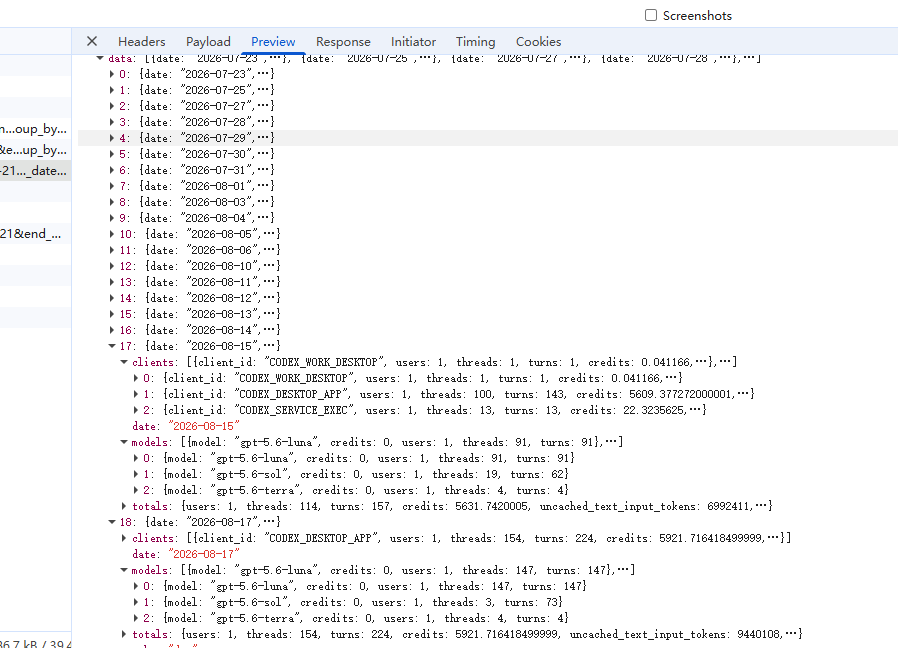Expand item 15 dated 2026-08-13
The width and height of the screenshot is (898, 648).
tap(112, 314)
